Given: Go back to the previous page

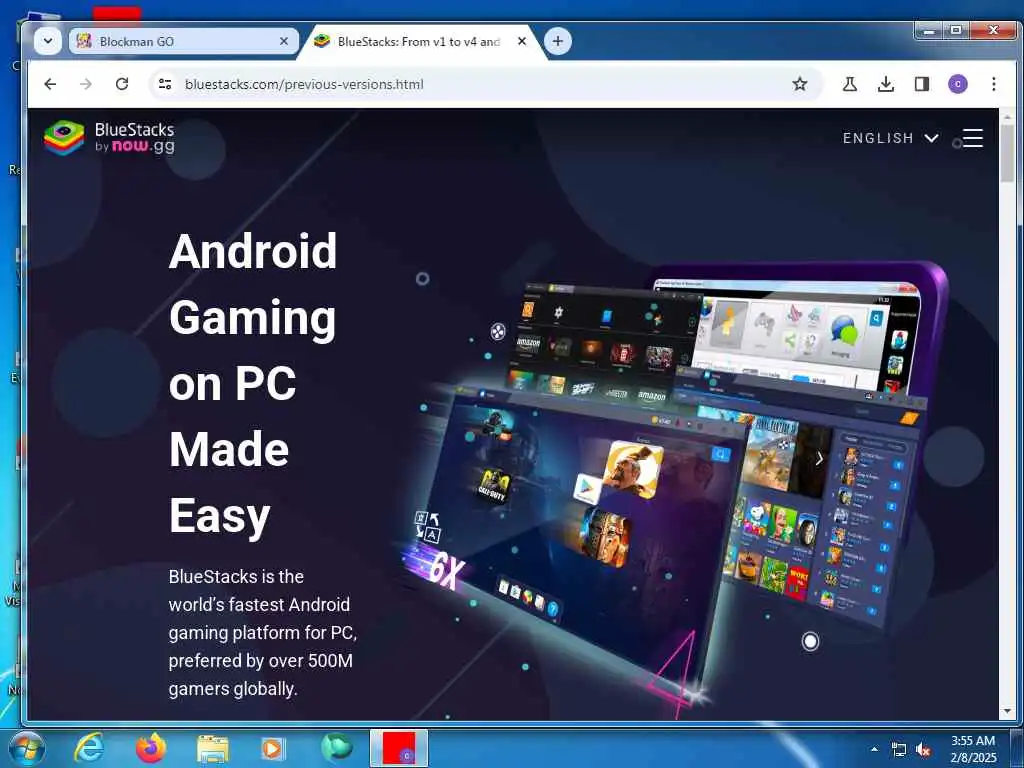Looking at the screenshot, I should 50,84.
